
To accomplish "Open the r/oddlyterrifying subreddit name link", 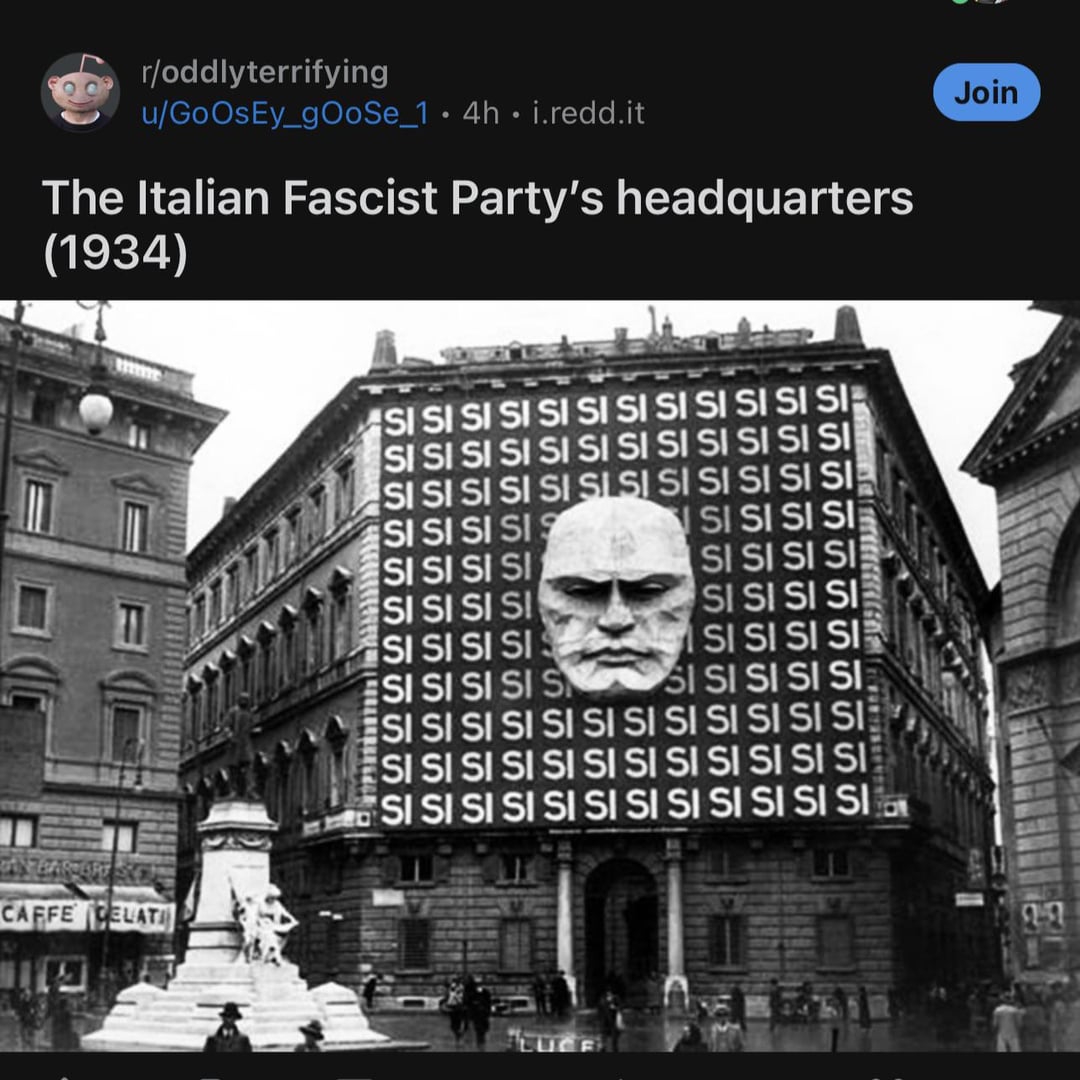I will (264, 72).
